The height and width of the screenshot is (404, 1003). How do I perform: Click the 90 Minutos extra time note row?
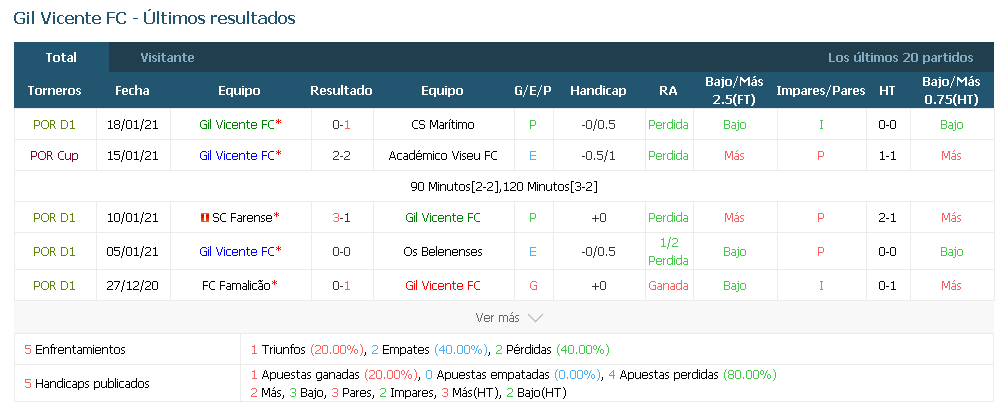tap(504, 187)
